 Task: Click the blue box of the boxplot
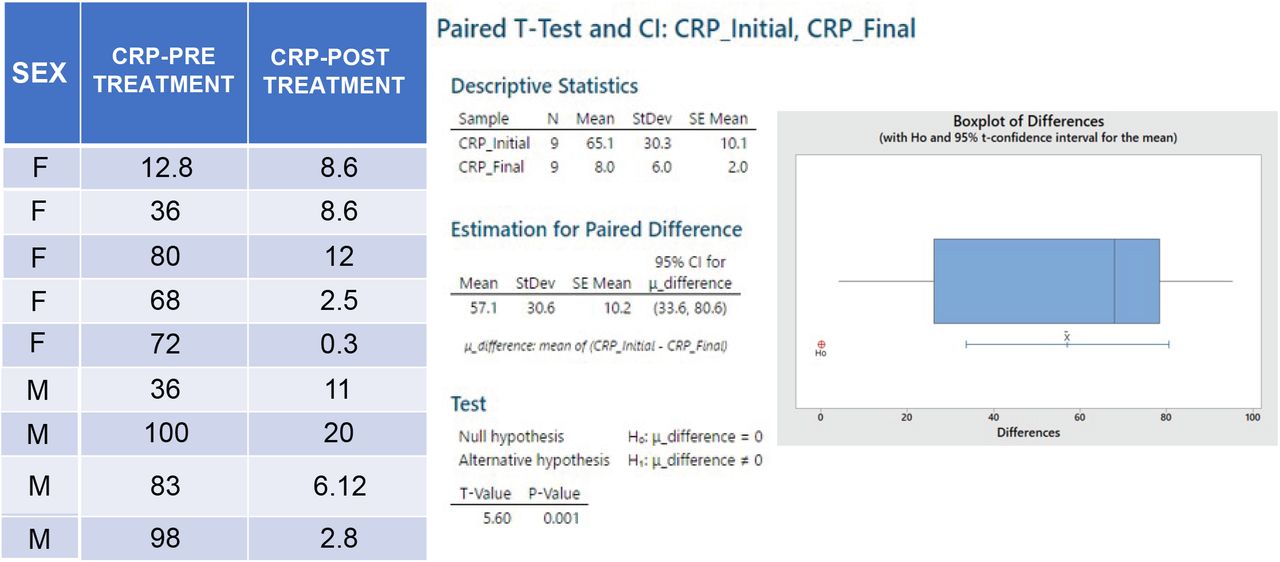pyautogui.click(x=1046, y=281)
